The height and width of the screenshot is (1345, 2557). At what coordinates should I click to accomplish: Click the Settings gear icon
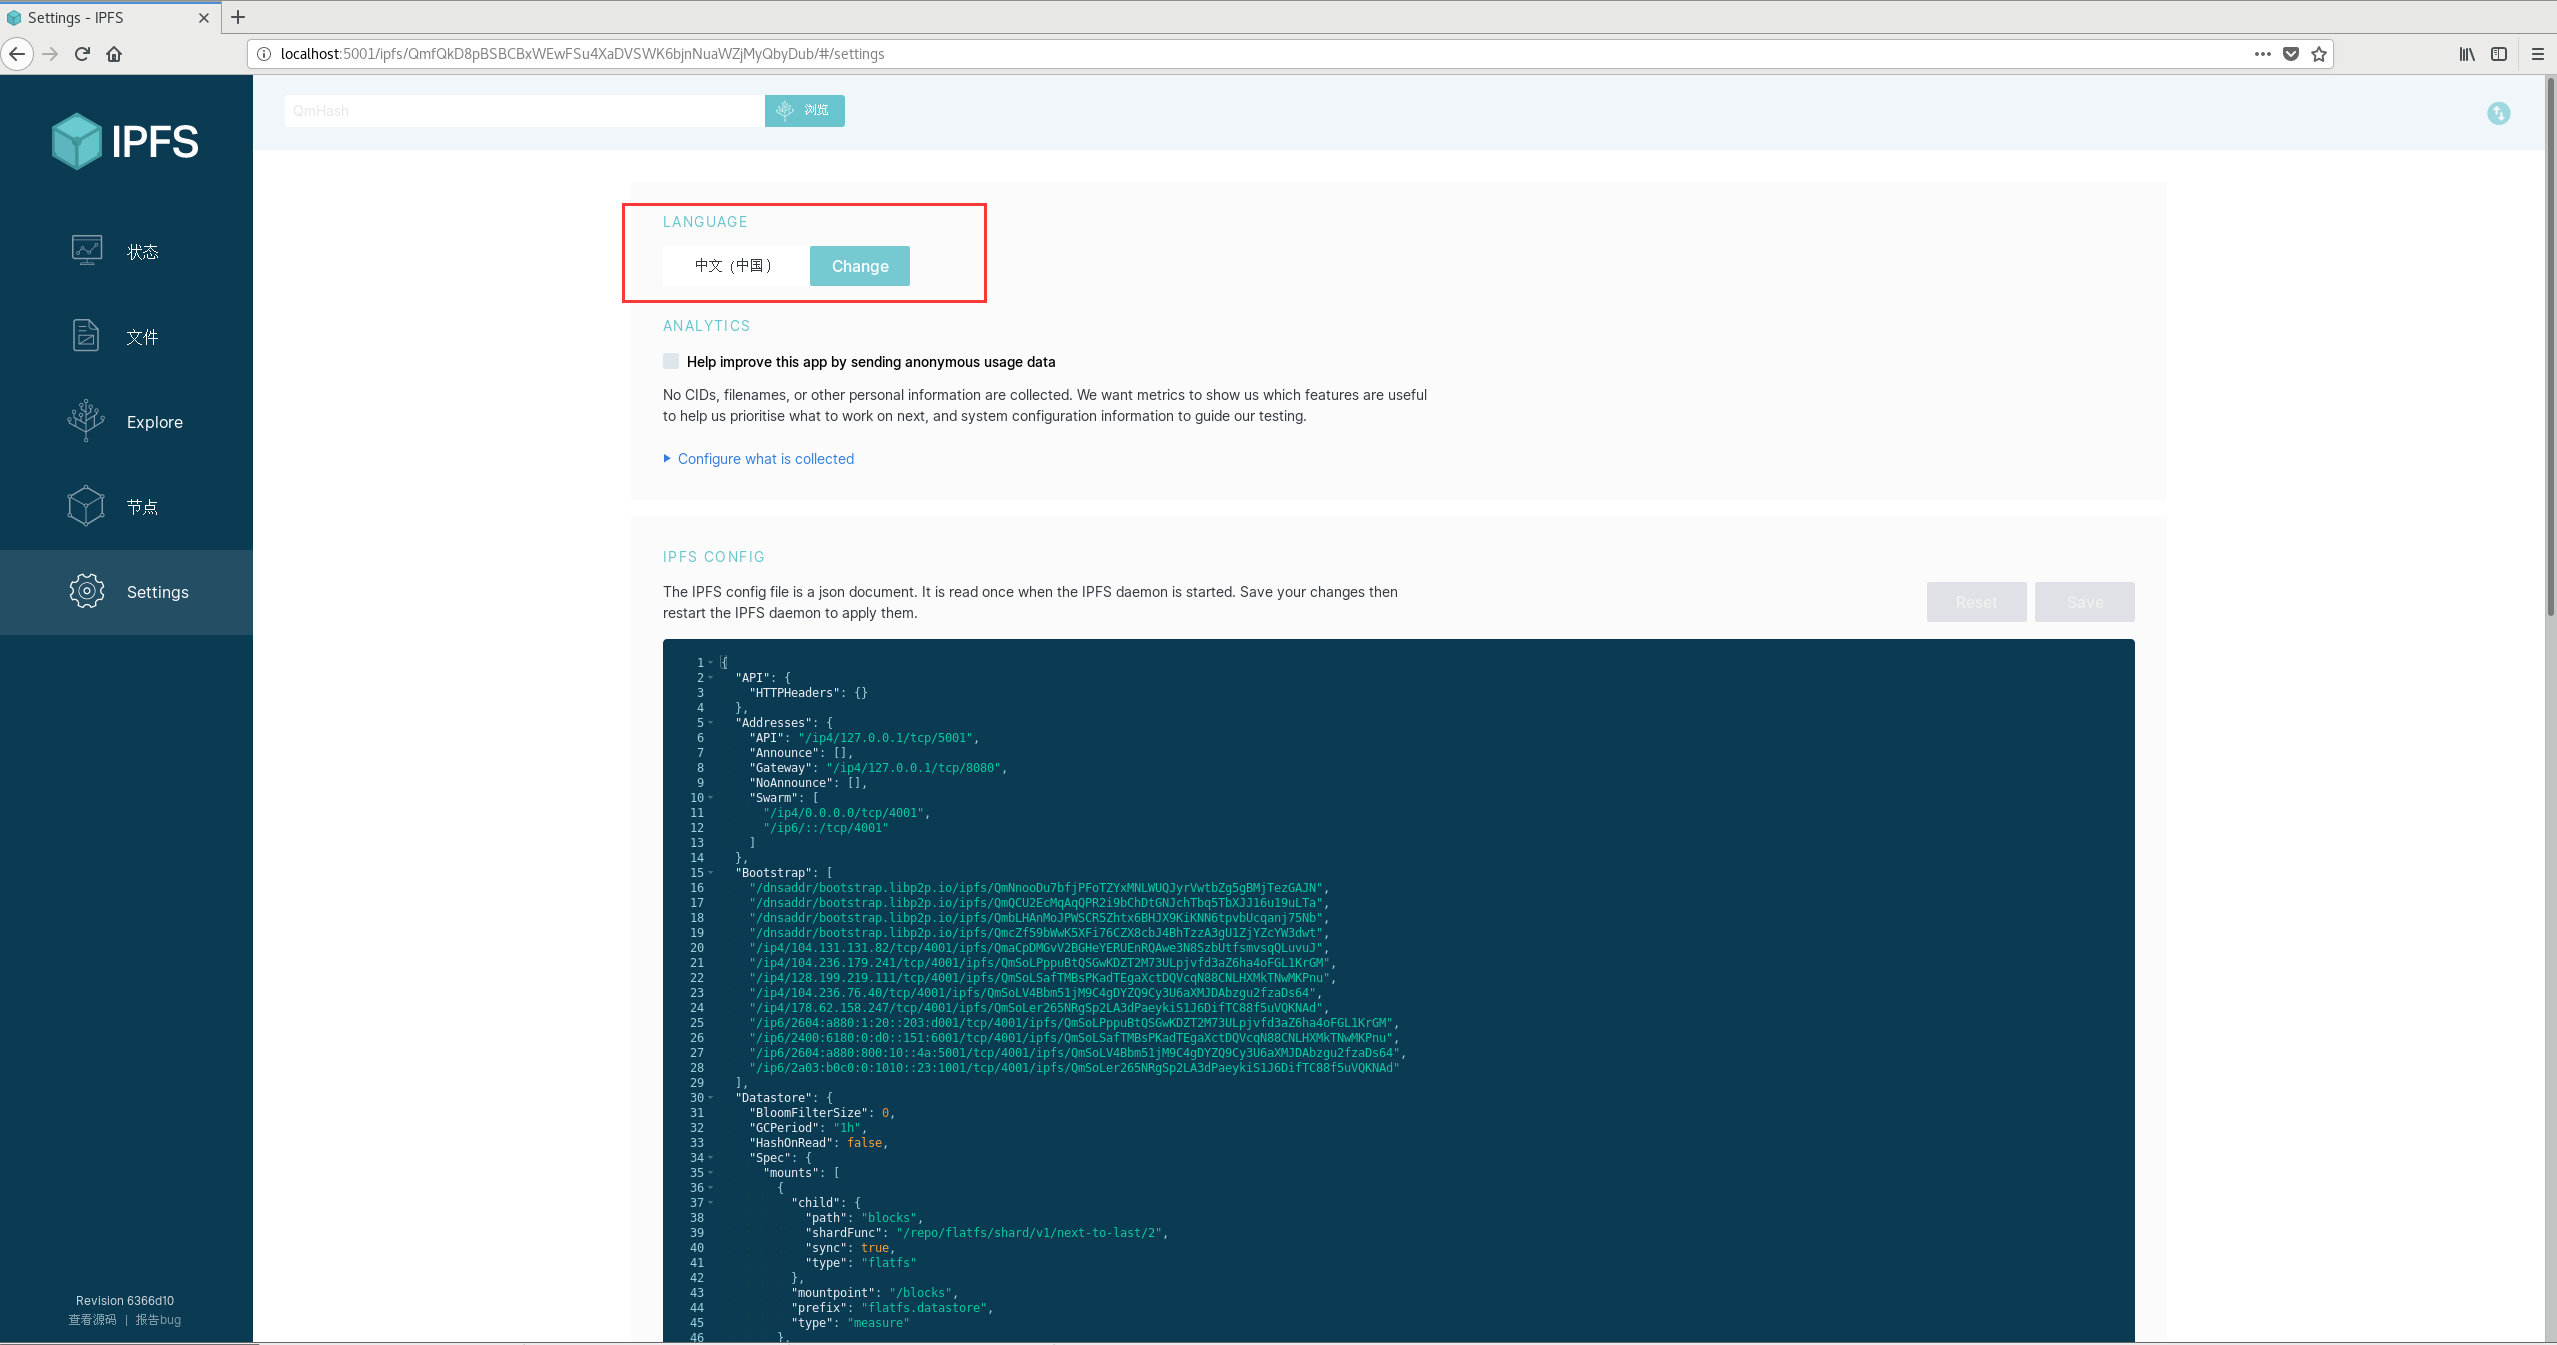[x=87, y=591]
